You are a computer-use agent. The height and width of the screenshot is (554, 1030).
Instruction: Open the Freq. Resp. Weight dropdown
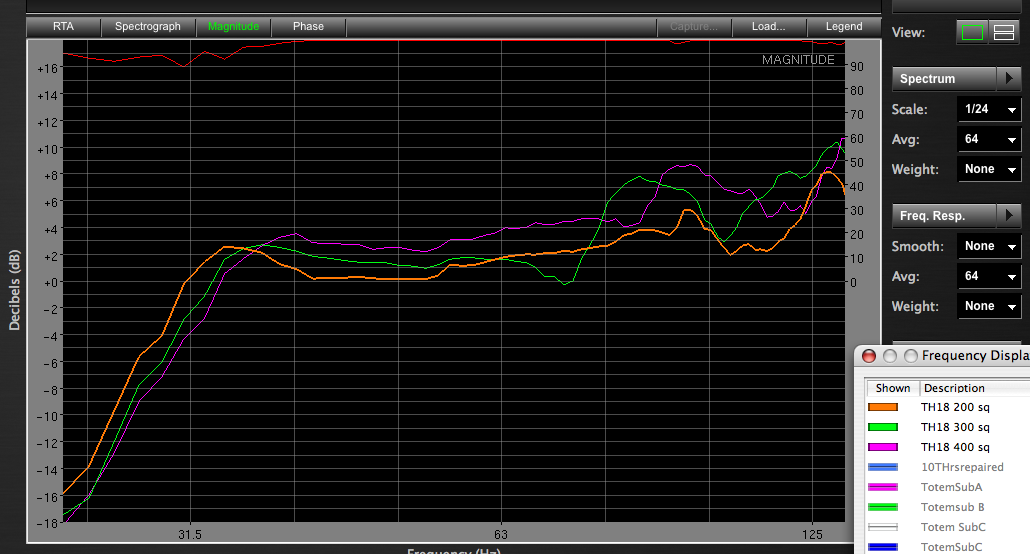(989, 306)
